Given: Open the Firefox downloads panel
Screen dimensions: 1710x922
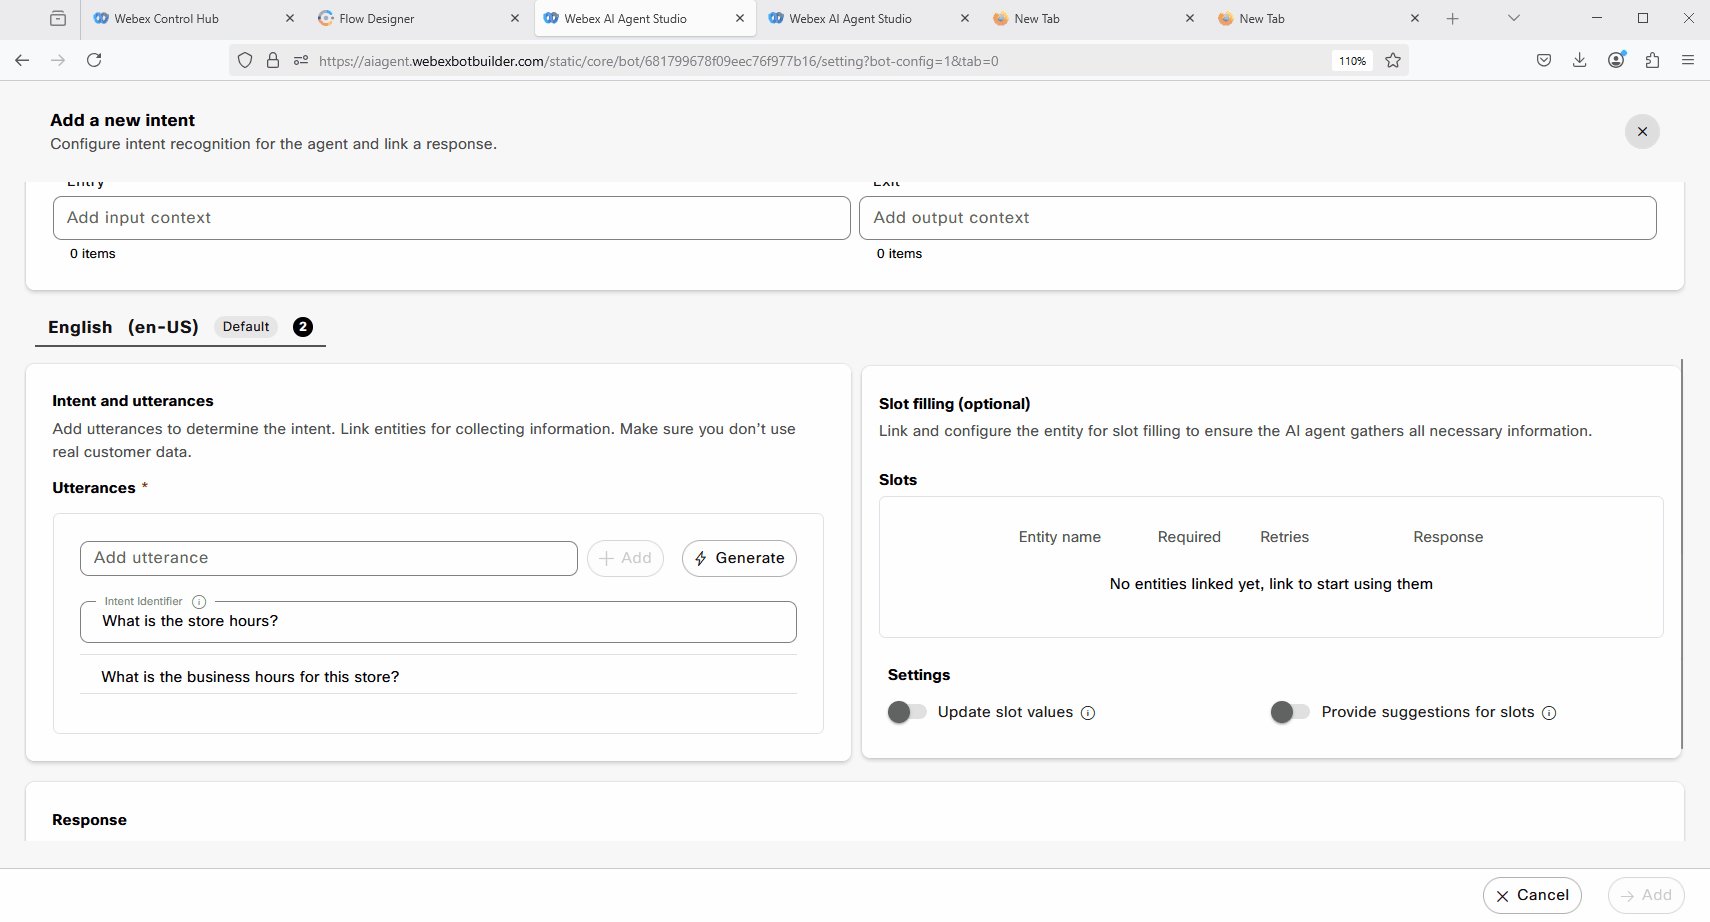Looking at the screenshot, I should pos(1579,61).
